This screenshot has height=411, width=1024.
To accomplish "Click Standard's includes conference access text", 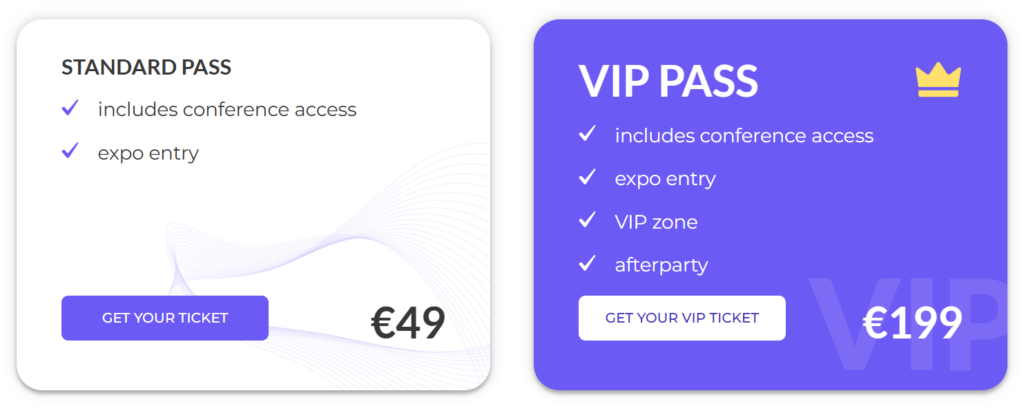I will (227, 109).
